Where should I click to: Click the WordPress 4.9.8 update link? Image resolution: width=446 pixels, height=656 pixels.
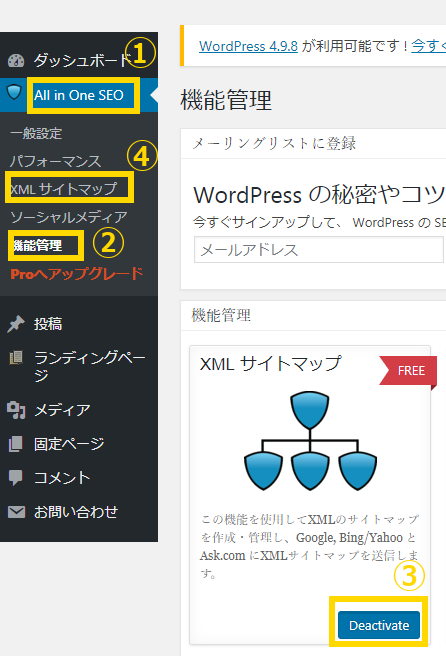249,46
